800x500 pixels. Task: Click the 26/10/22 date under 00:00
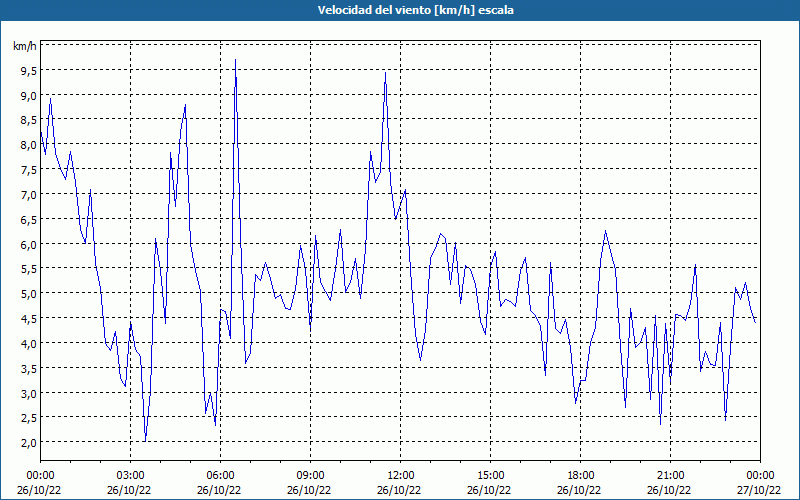(x=39, y=490)
